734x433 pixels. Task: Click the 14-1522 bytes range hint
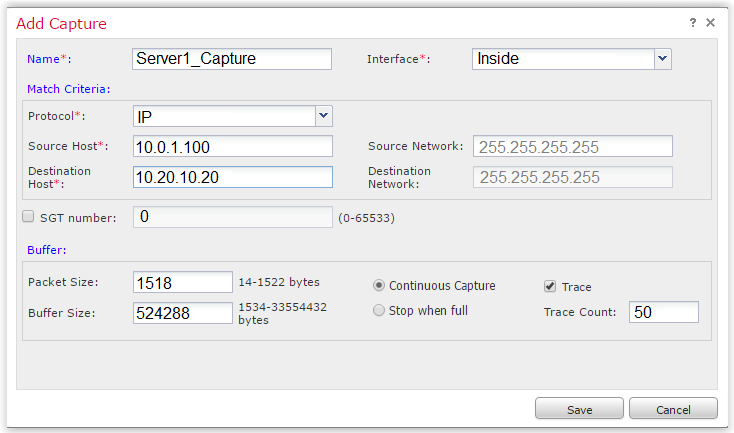(279, 282)
